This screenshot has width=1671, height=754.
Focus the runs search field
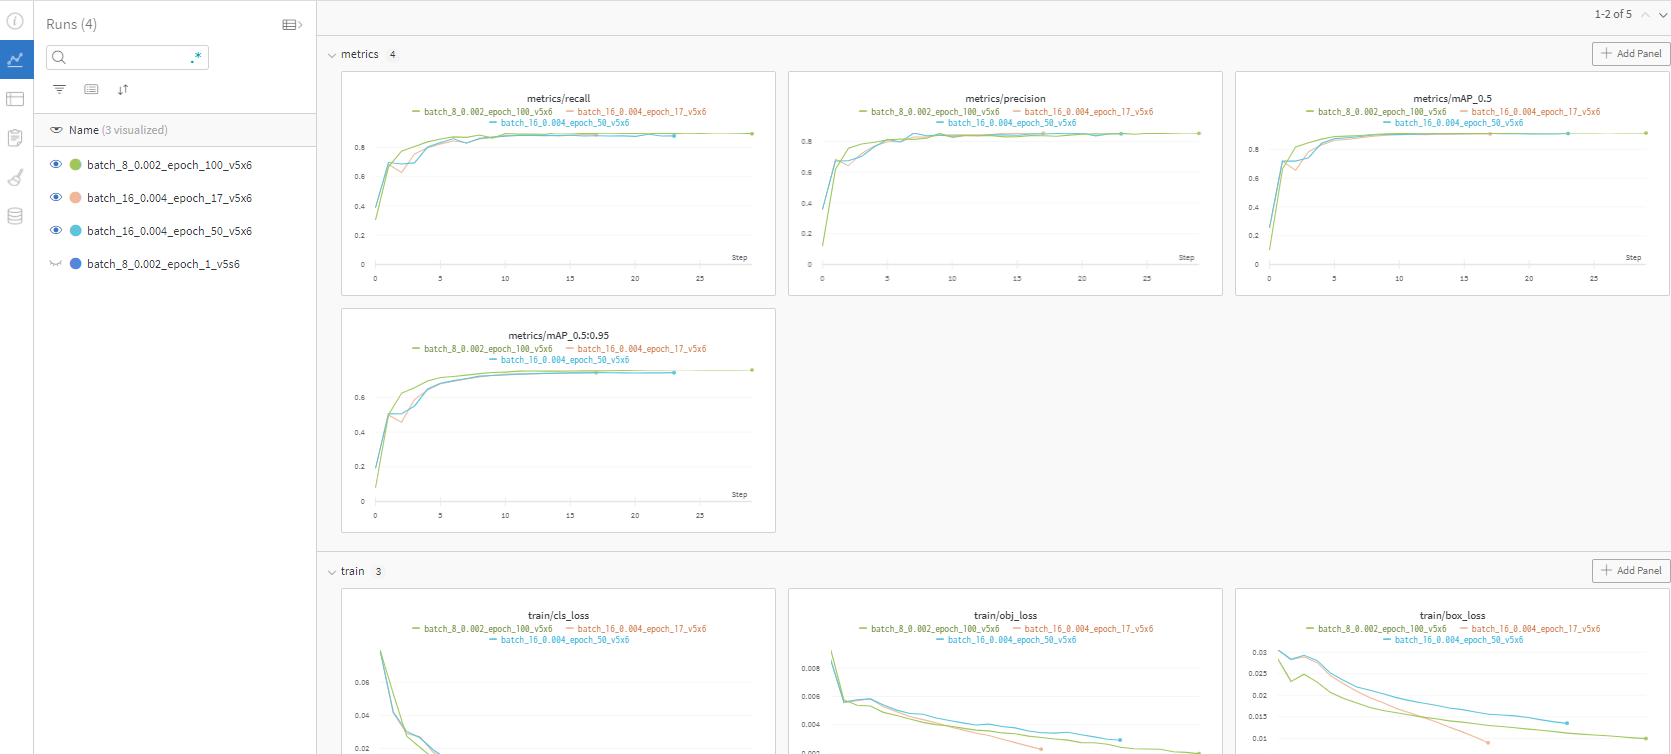(x=127, y=57)
